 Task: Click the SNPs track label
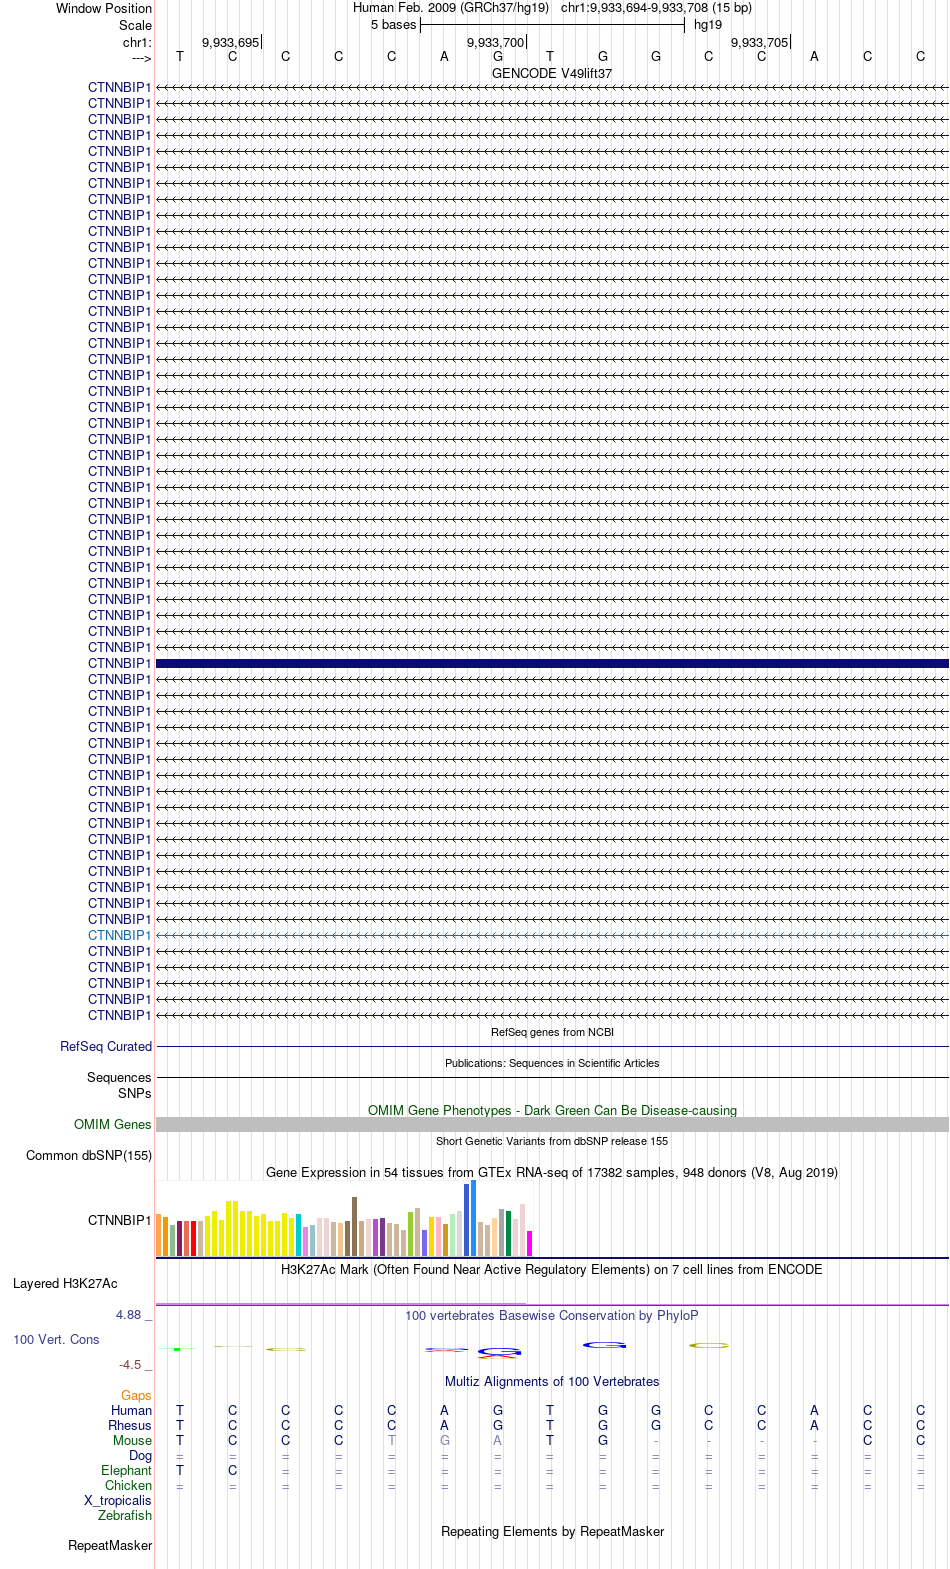click(135, 1093)
